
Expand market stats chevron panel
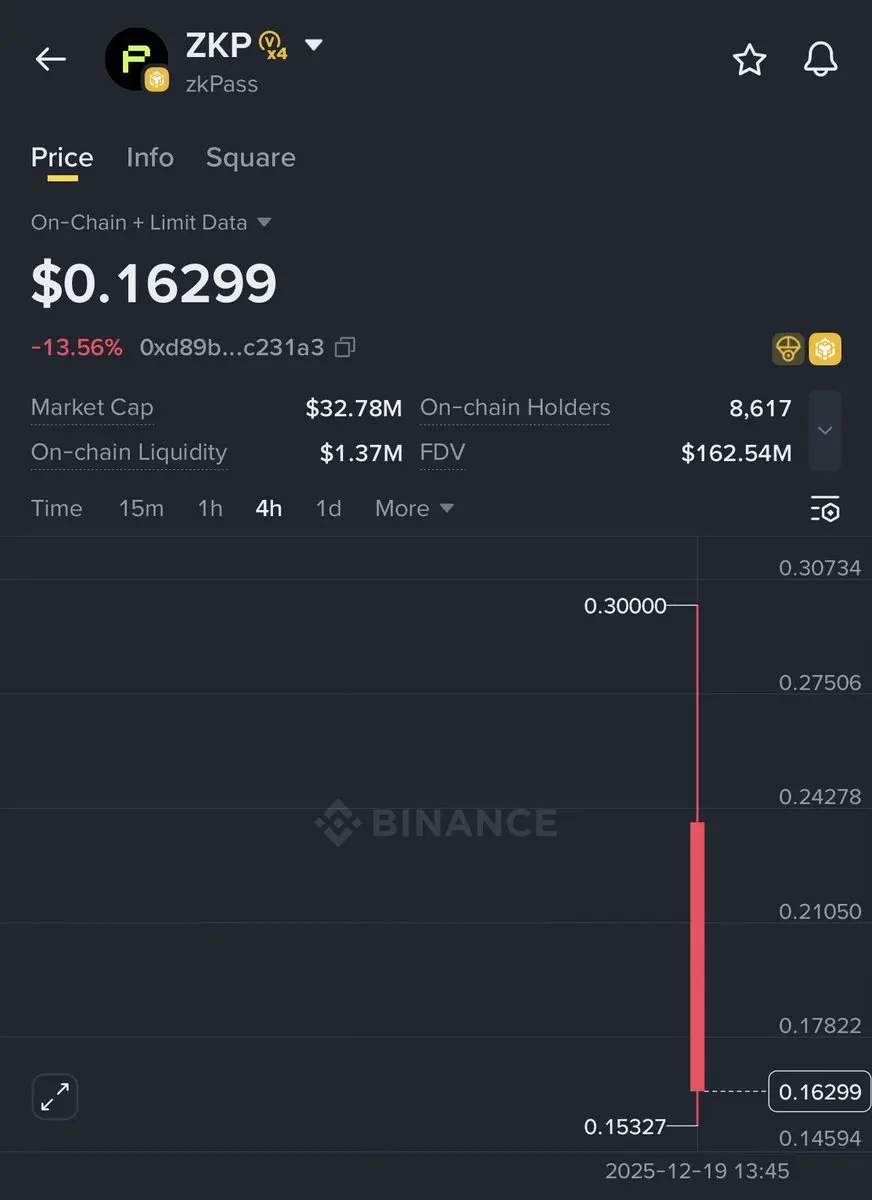tap(825, 430)
